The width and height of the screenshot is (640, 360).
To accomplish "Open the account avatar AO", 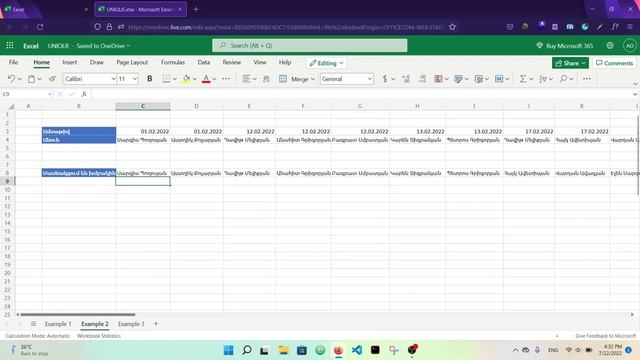I will coord(629,45).
